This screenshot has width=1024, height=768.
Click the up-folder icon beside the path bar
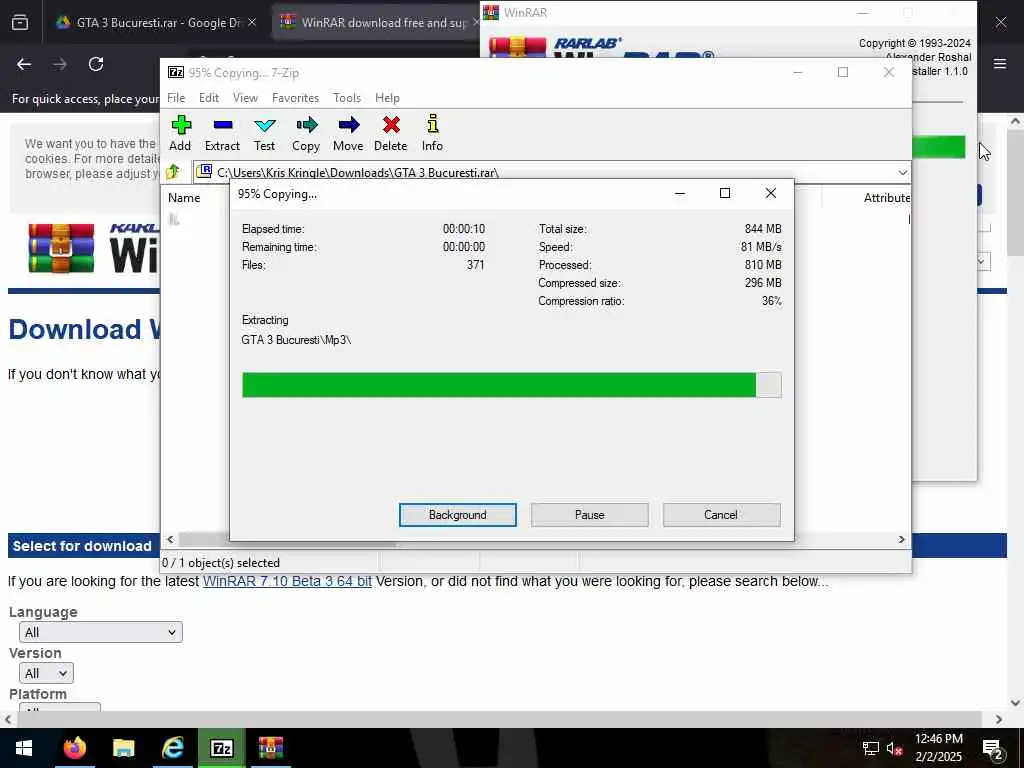(173, 172)
